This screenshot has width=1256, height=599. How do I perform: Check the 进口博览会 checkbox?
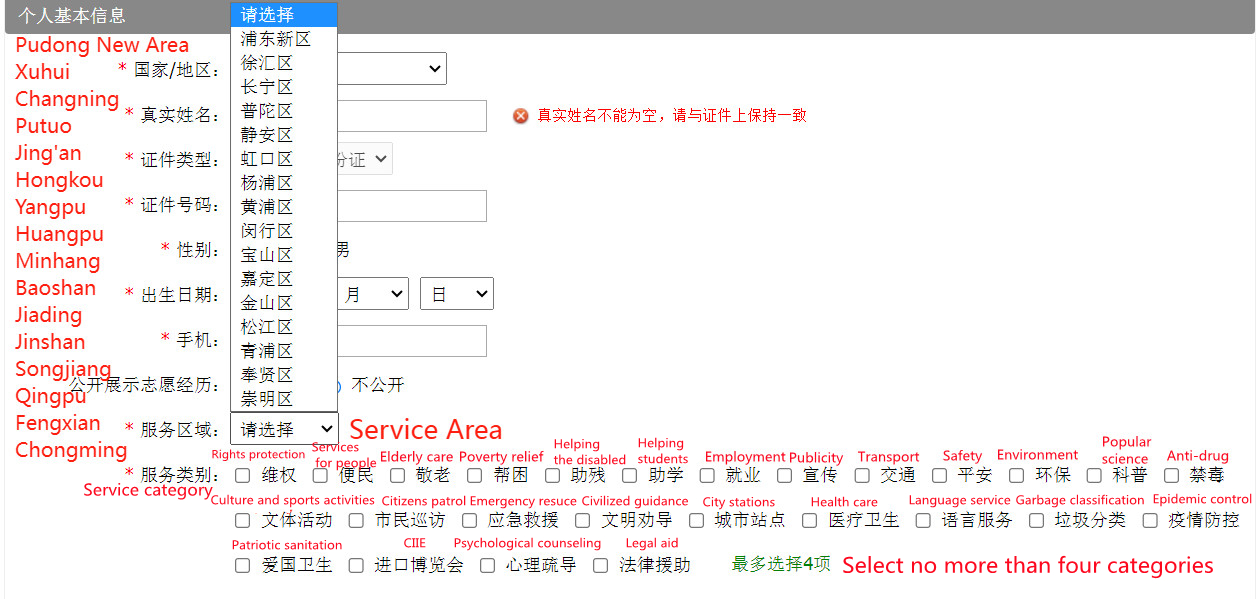tap(356, 565)
